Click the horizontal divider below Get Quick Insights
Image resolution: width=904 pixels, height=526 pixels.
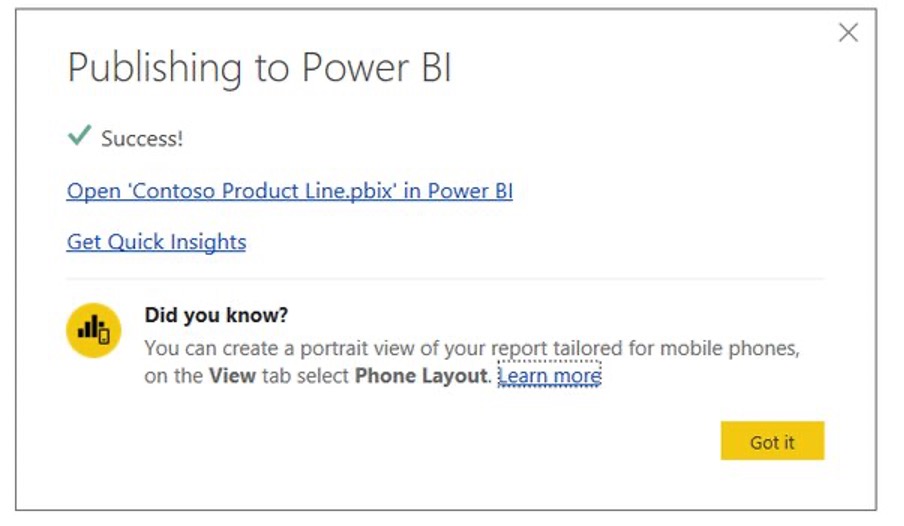445,279
